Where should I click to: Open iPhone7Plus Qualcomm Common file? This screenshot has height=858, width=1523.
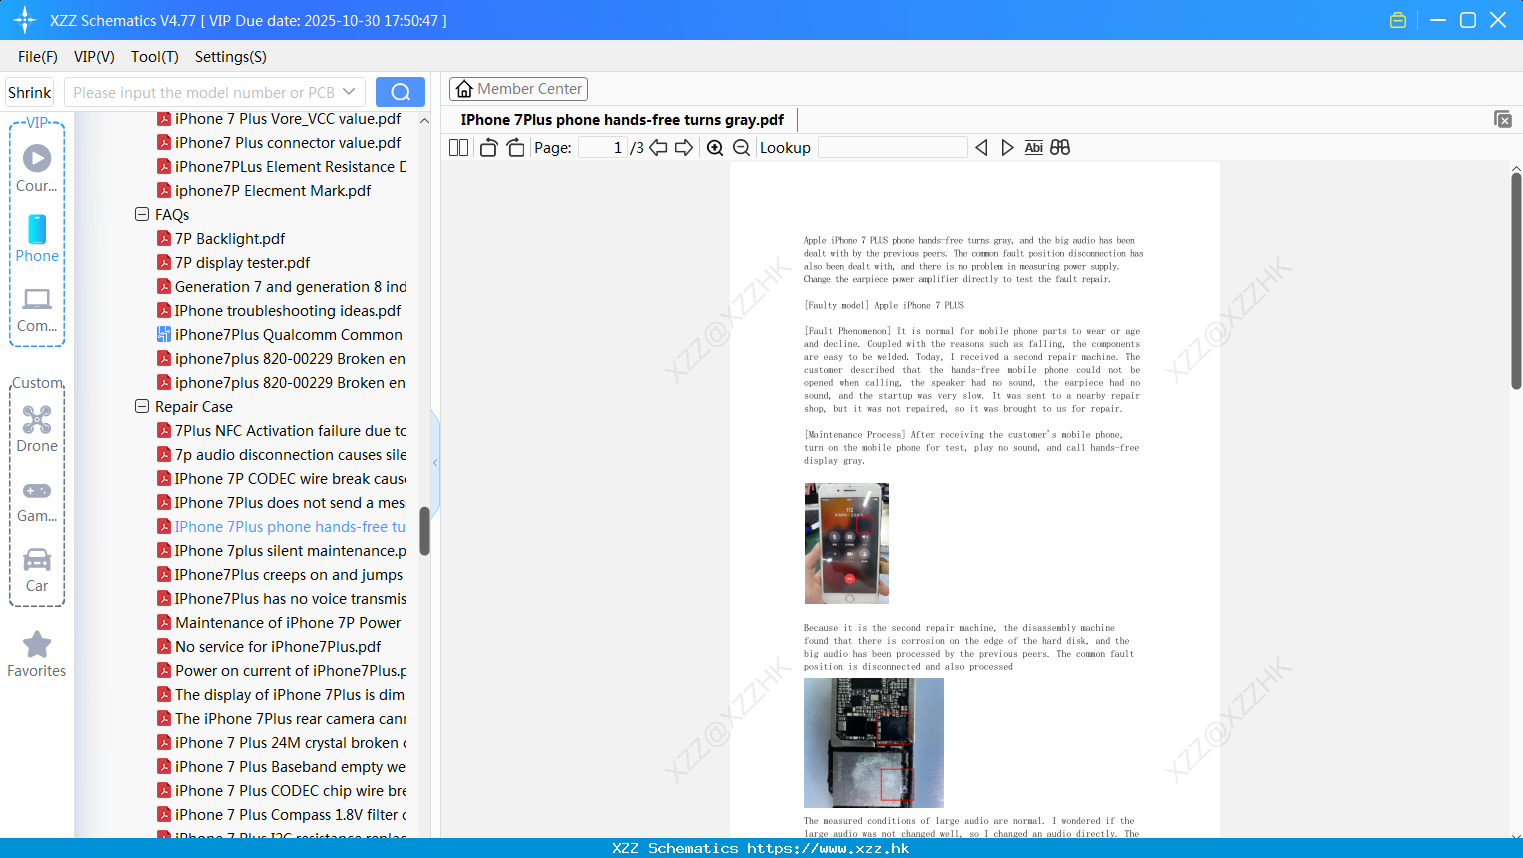(280, 334)
